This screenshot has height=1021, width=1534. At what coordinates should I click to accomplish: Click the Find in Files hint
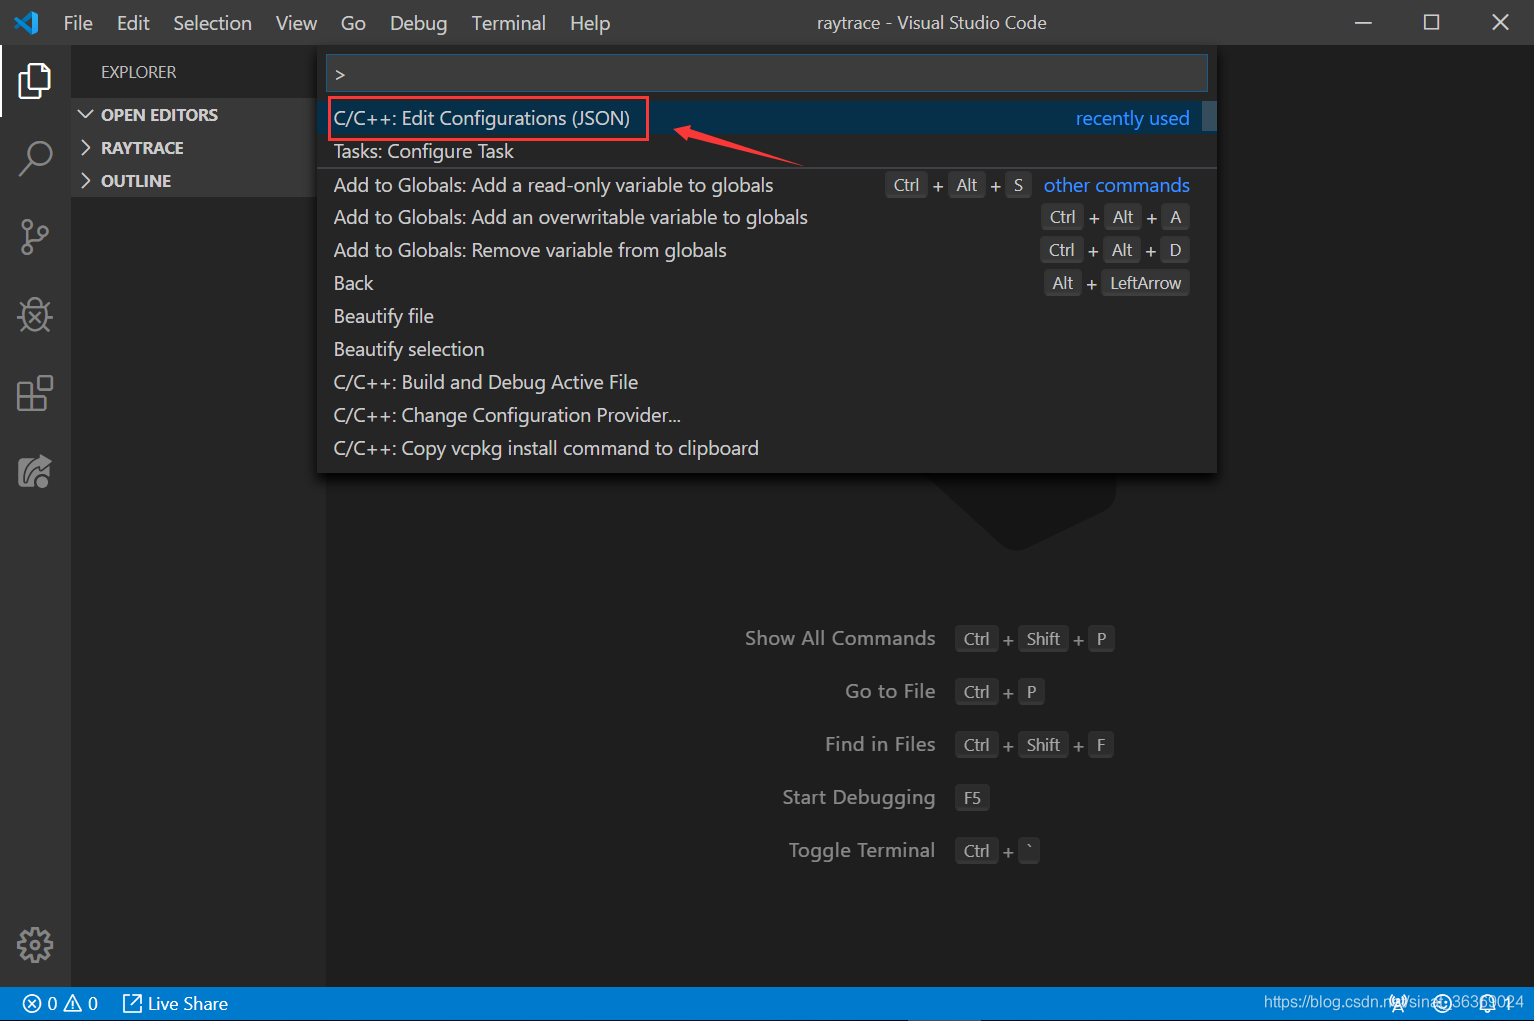pyautogui.click(x=880, y=744)
